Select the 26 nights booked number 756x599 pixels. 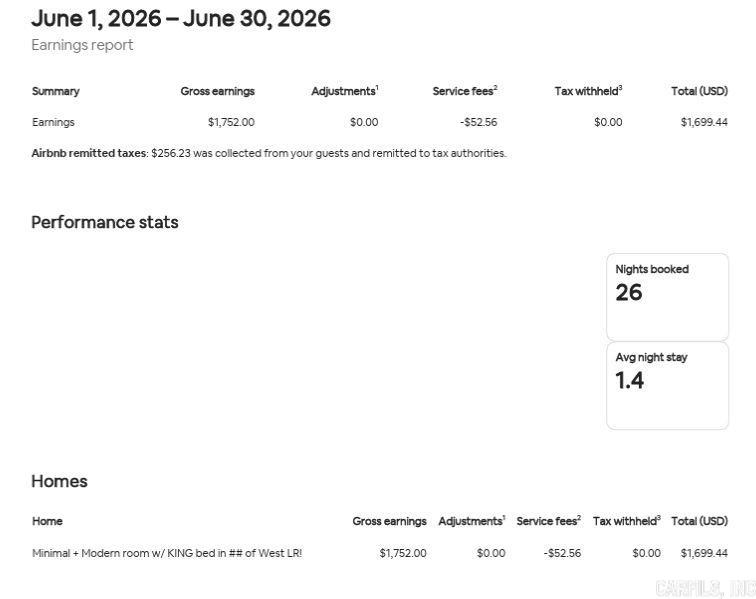pyautogui.click(x=629, y=293)
